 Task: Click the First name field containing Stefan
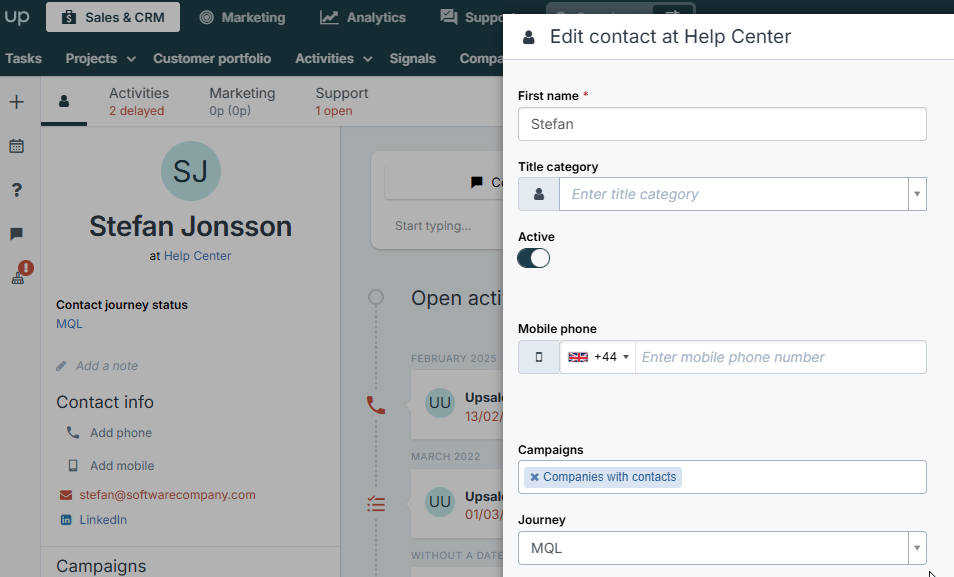pyautogui.click(x=722, y=124)
